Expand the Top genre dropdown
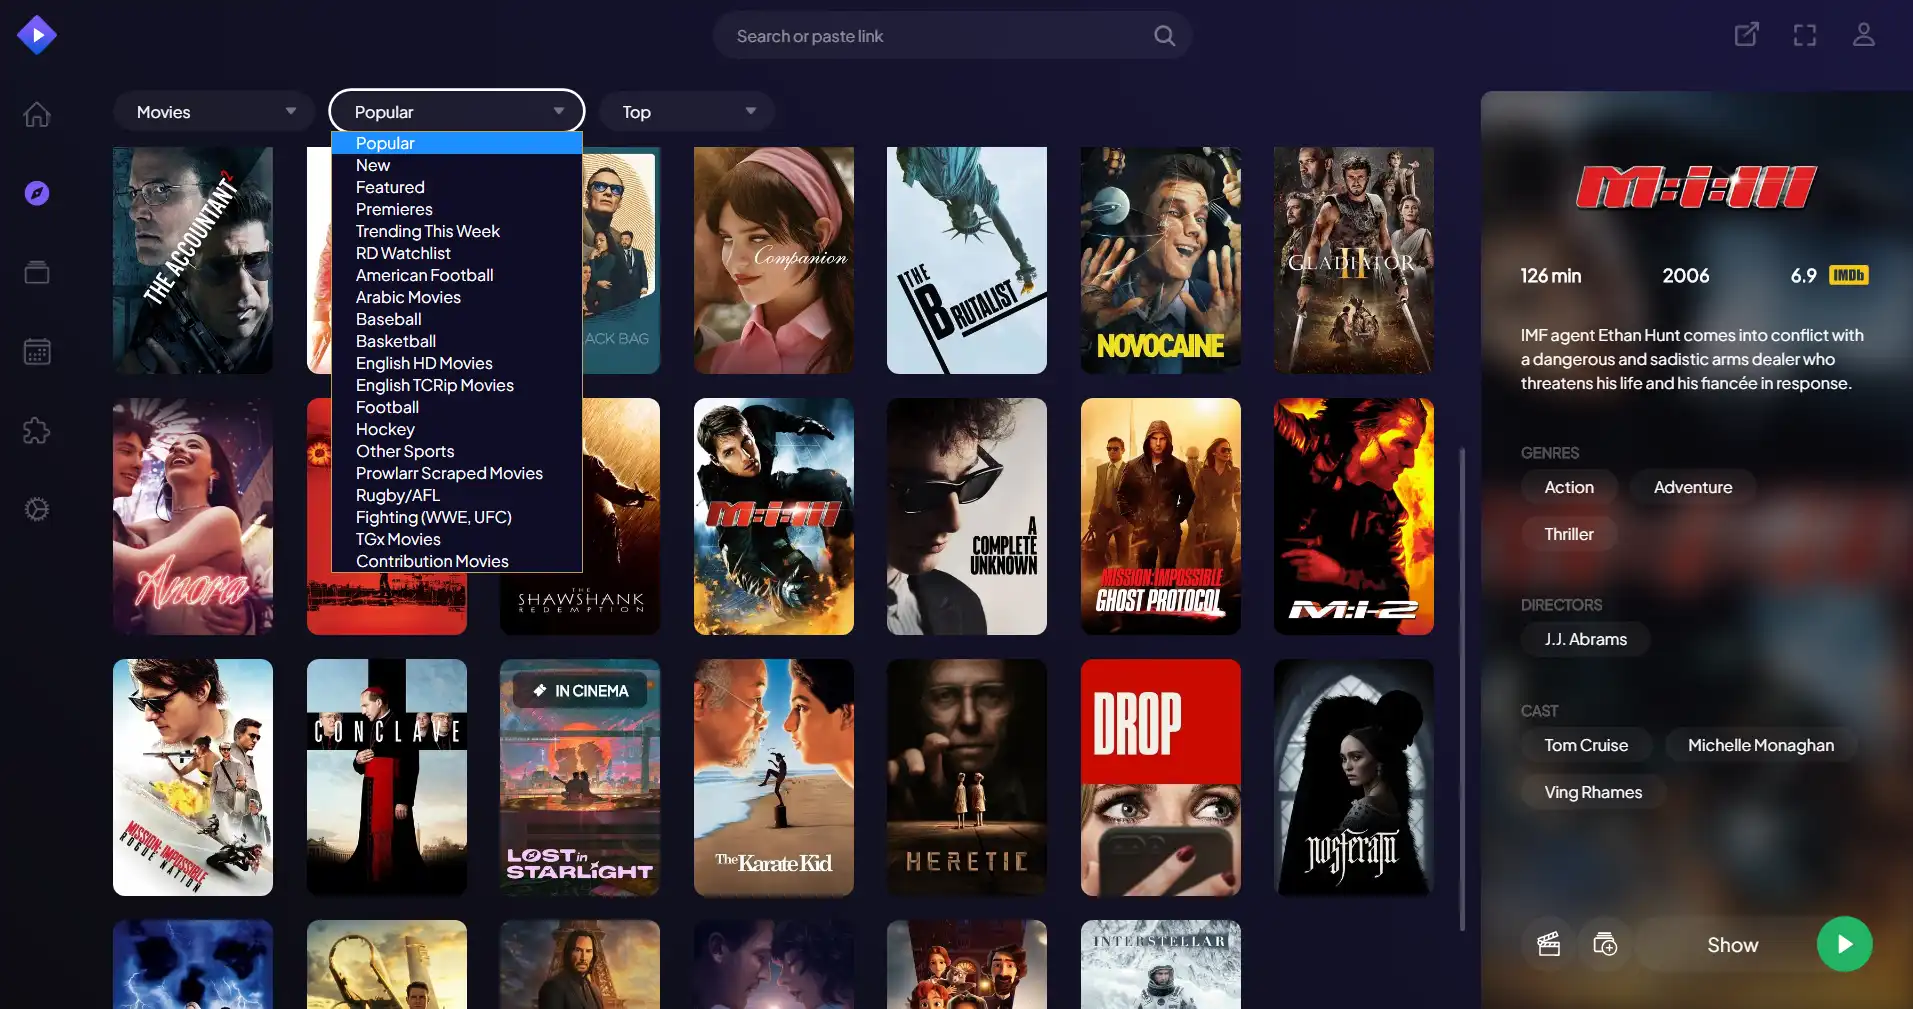The height and width of the screenshot is (1009, 1913). tap(687, 112)
